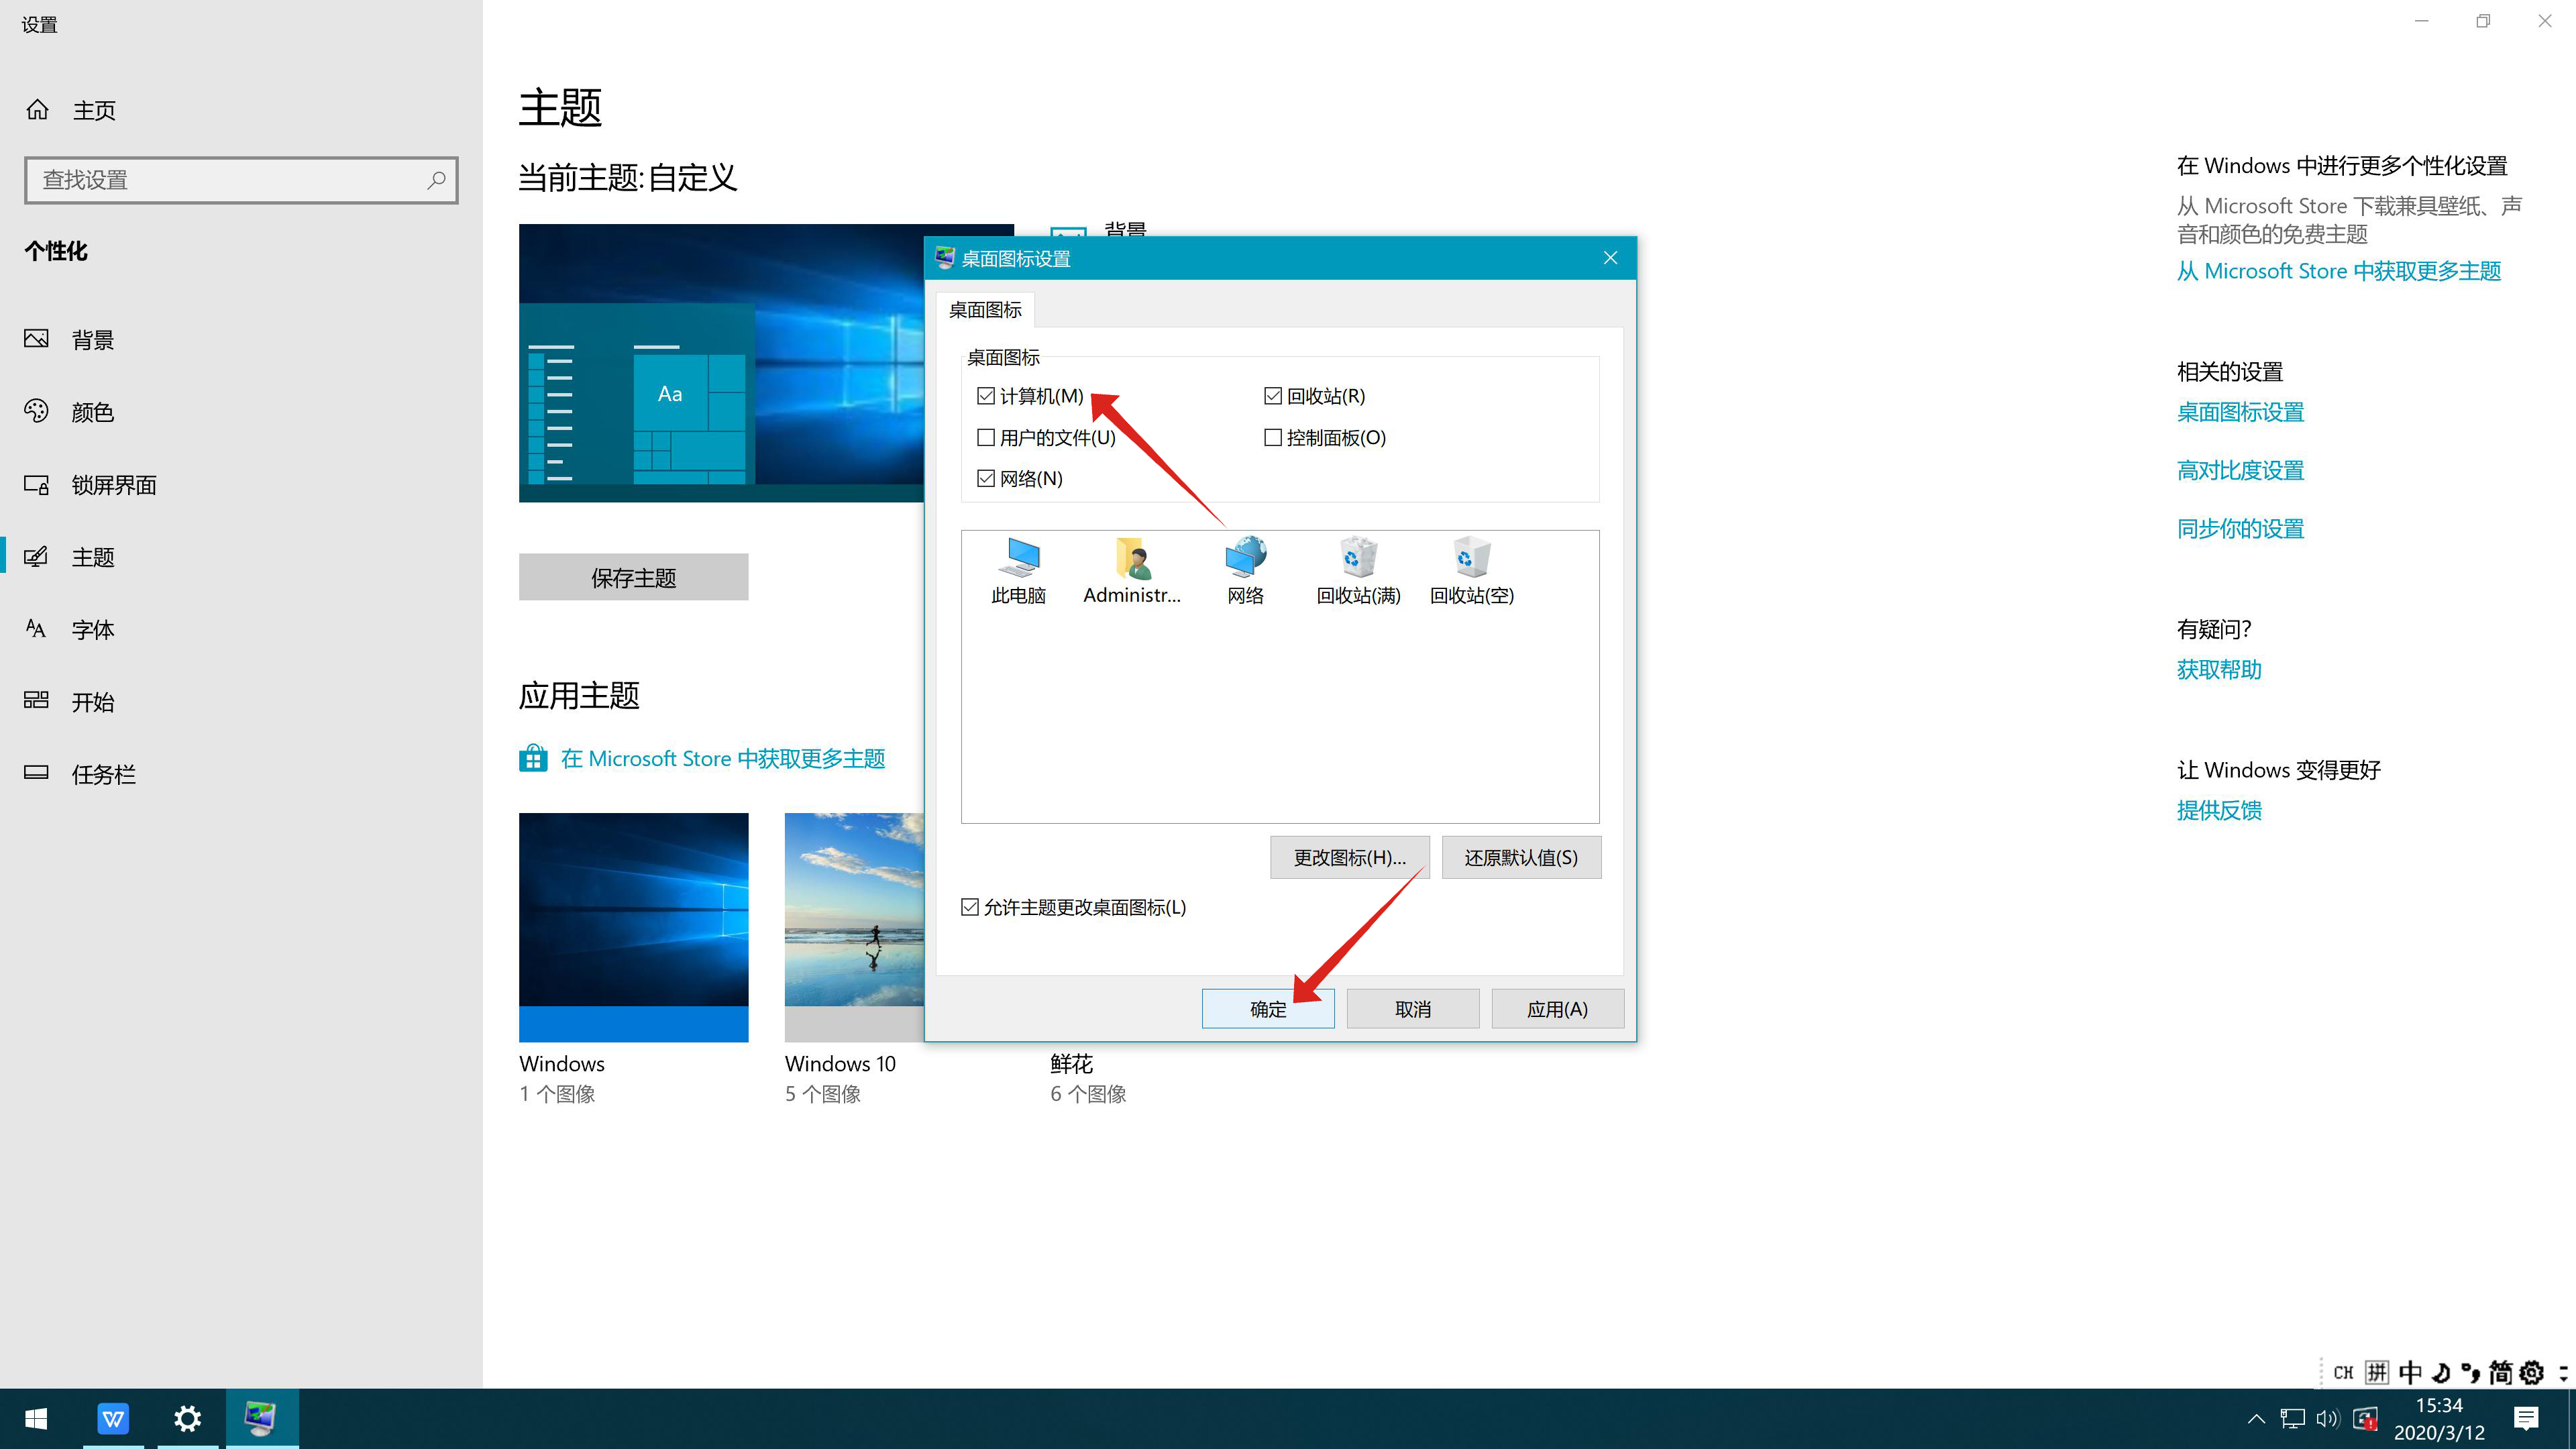This screenshot has width=2576, height=1449.
Task: Click the 背景 (Background) sidebar item
Action: click(92, 338)
